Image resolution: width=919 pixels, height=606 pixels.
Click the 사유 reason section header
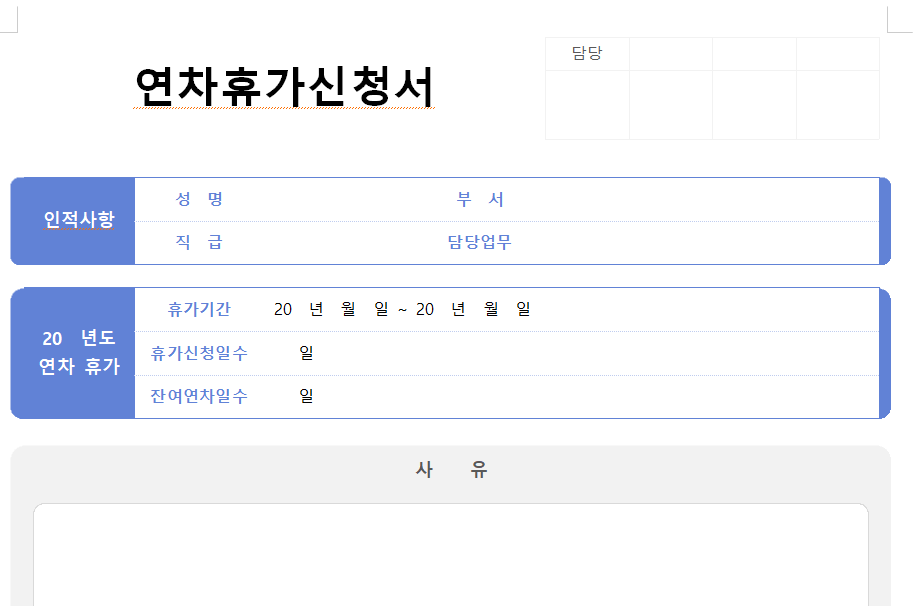(452, 468)
